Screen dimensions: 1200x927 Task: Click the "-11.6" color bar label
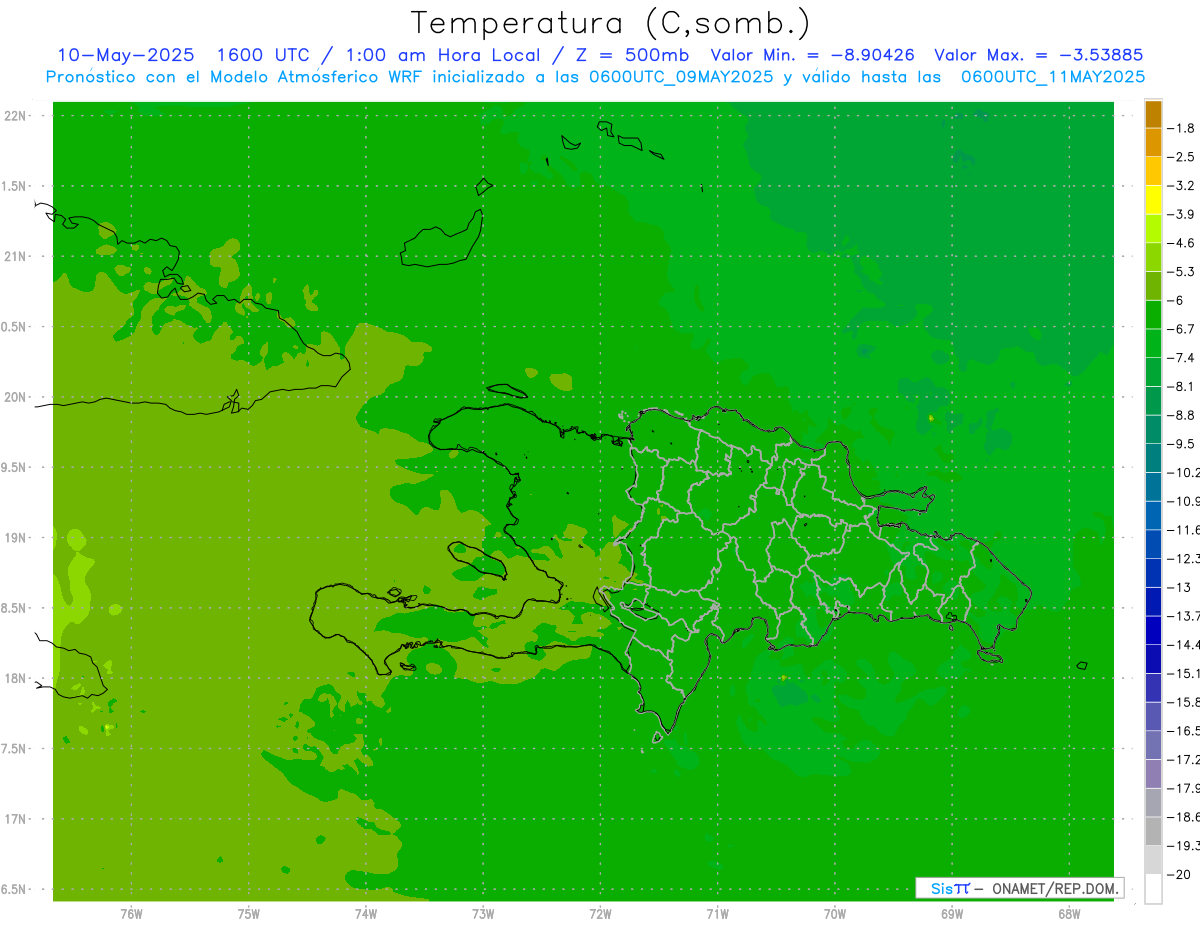point(1184,530)
